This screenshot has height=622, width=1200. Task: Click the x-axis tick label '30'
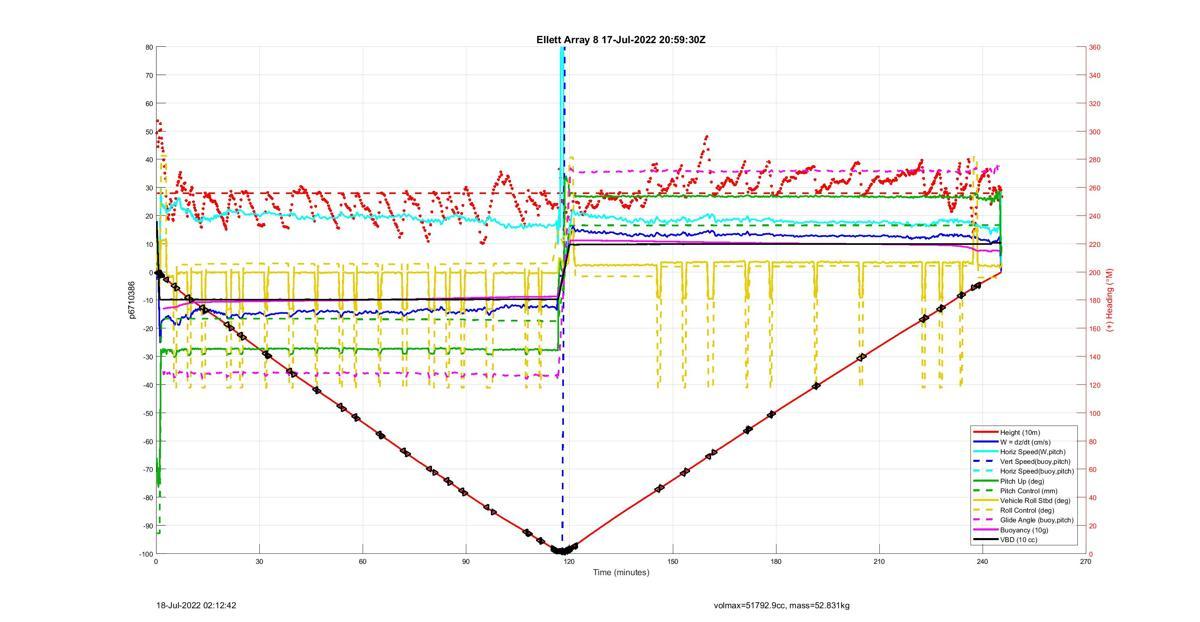(x=259, y=562)
